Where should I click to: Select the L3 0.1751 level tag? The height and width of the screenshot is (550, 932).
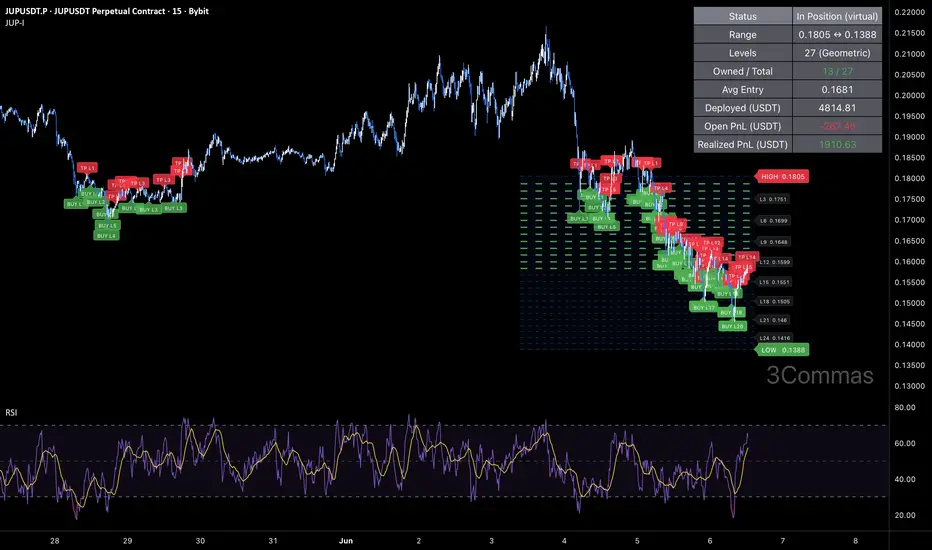(x=773, y=199)
